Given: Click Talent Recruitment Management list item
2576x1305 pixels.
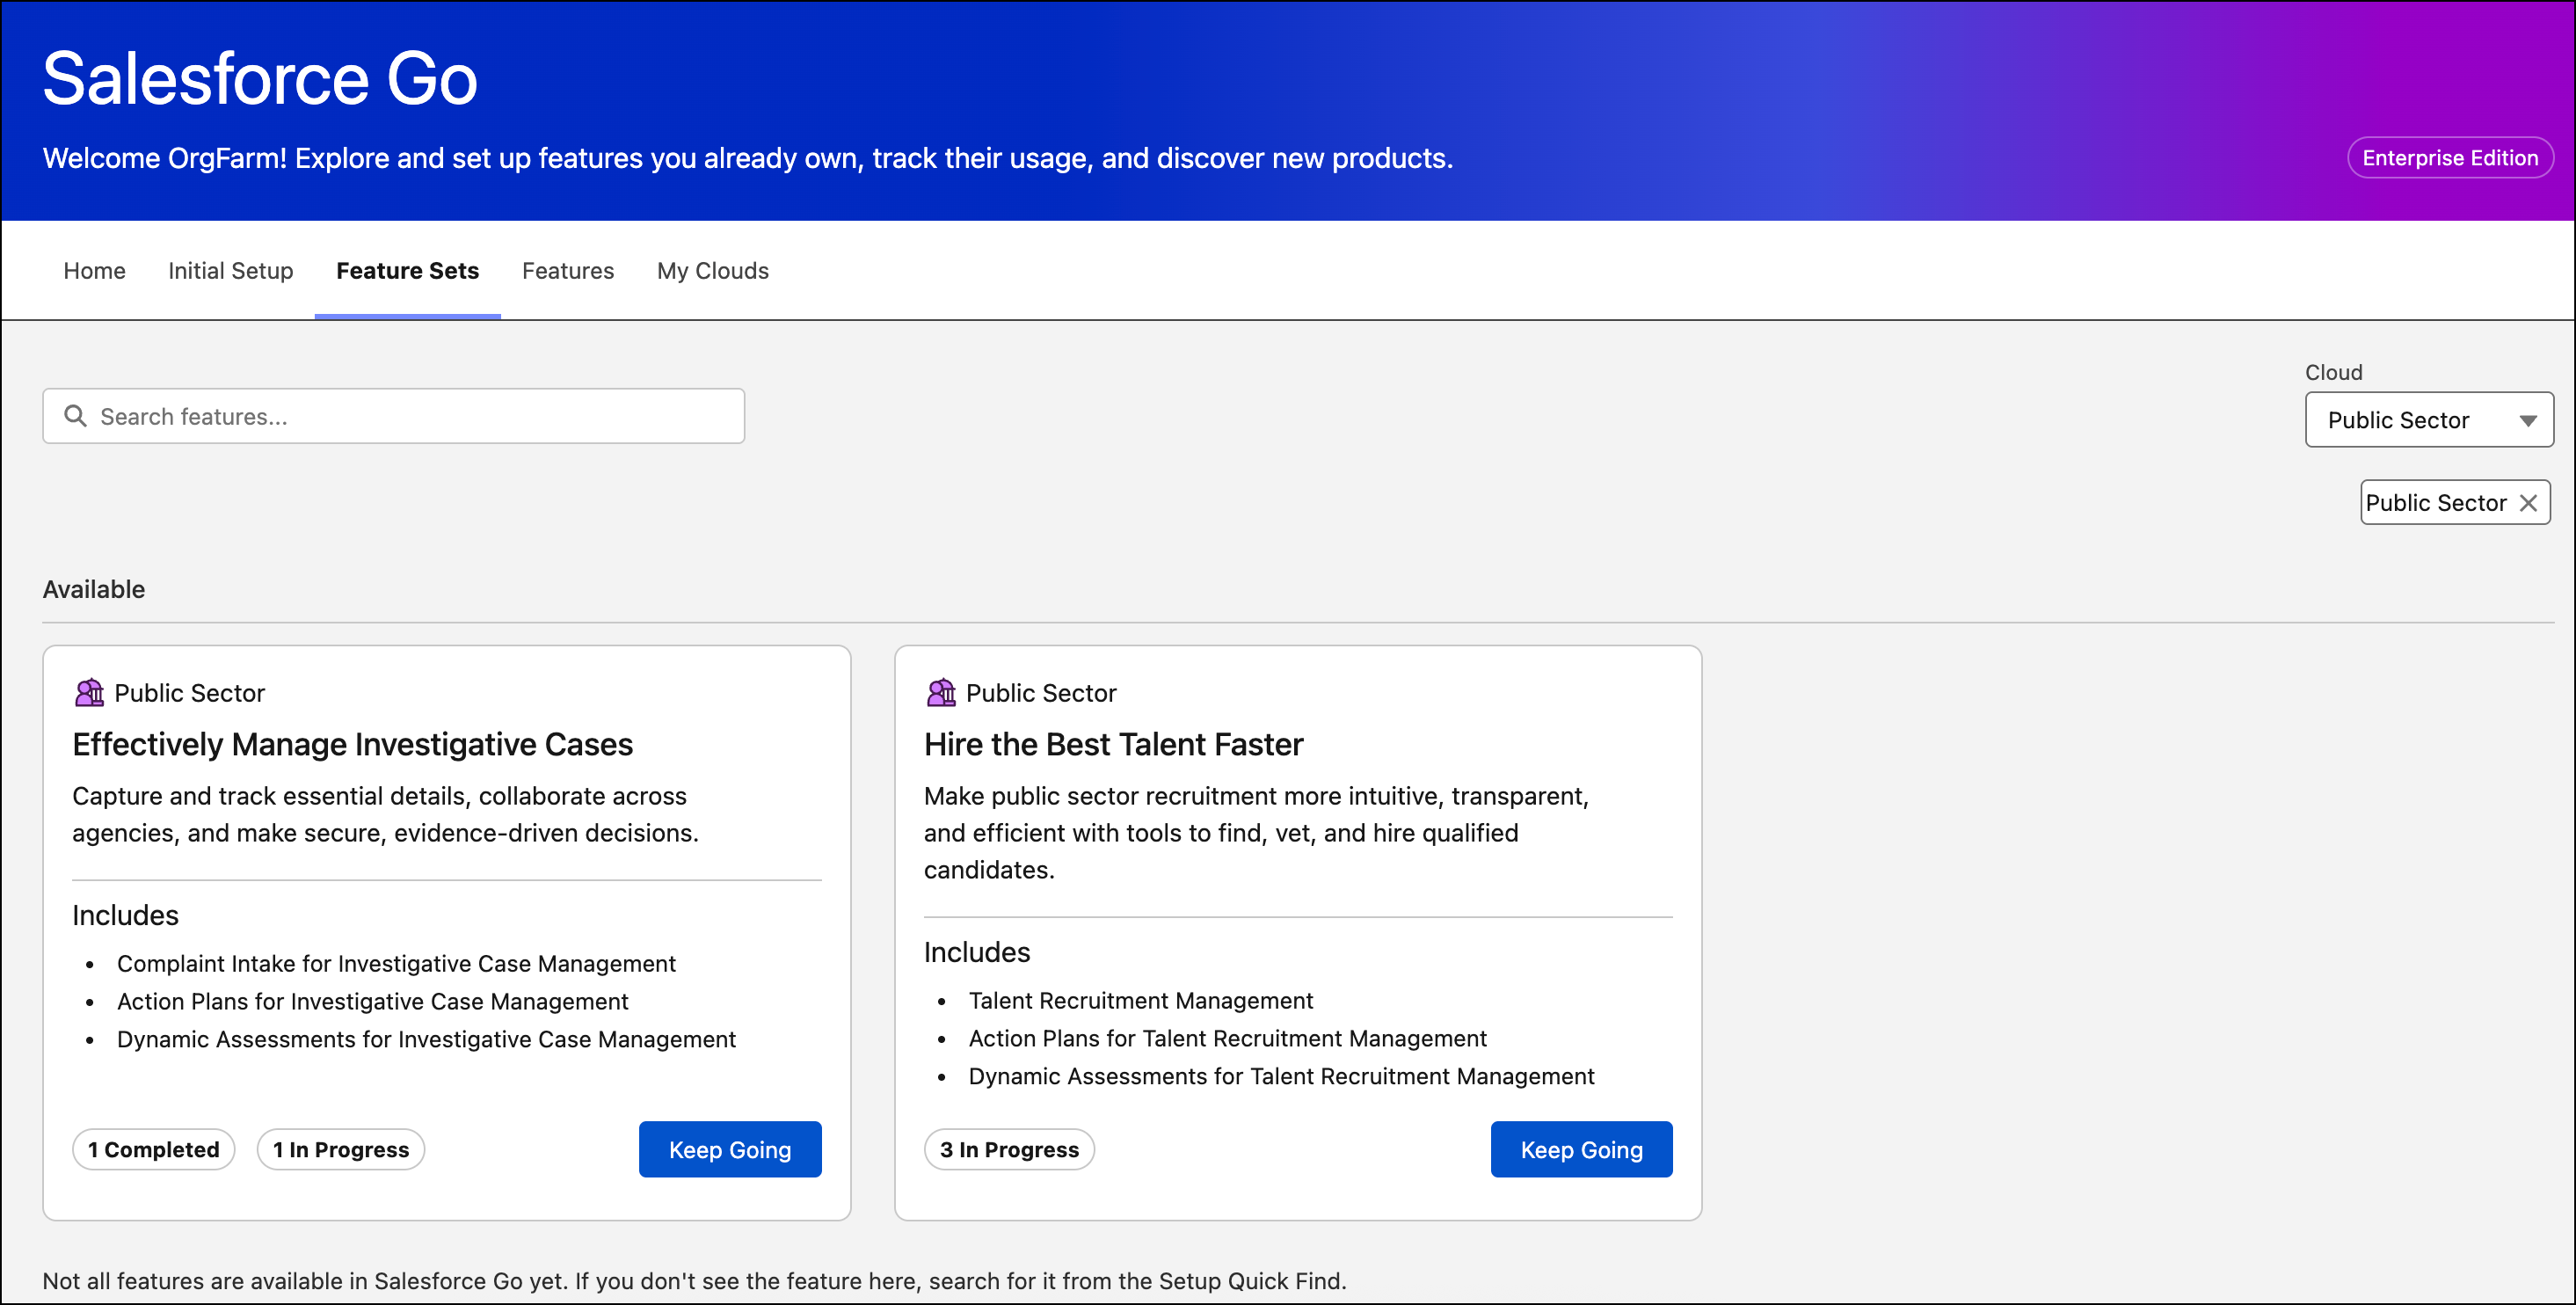Looking at the screenshot, I should [x=1140, y=1000].
